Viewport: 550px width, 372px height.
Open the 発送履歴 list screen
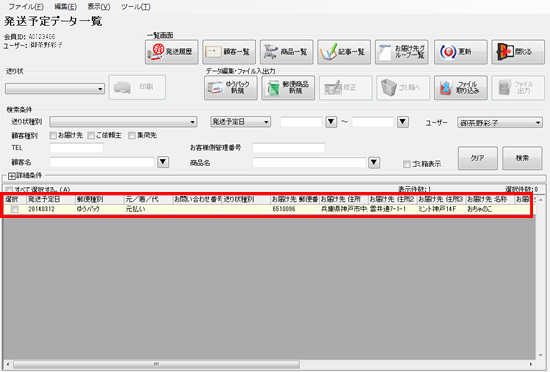[x=172, y=52]
